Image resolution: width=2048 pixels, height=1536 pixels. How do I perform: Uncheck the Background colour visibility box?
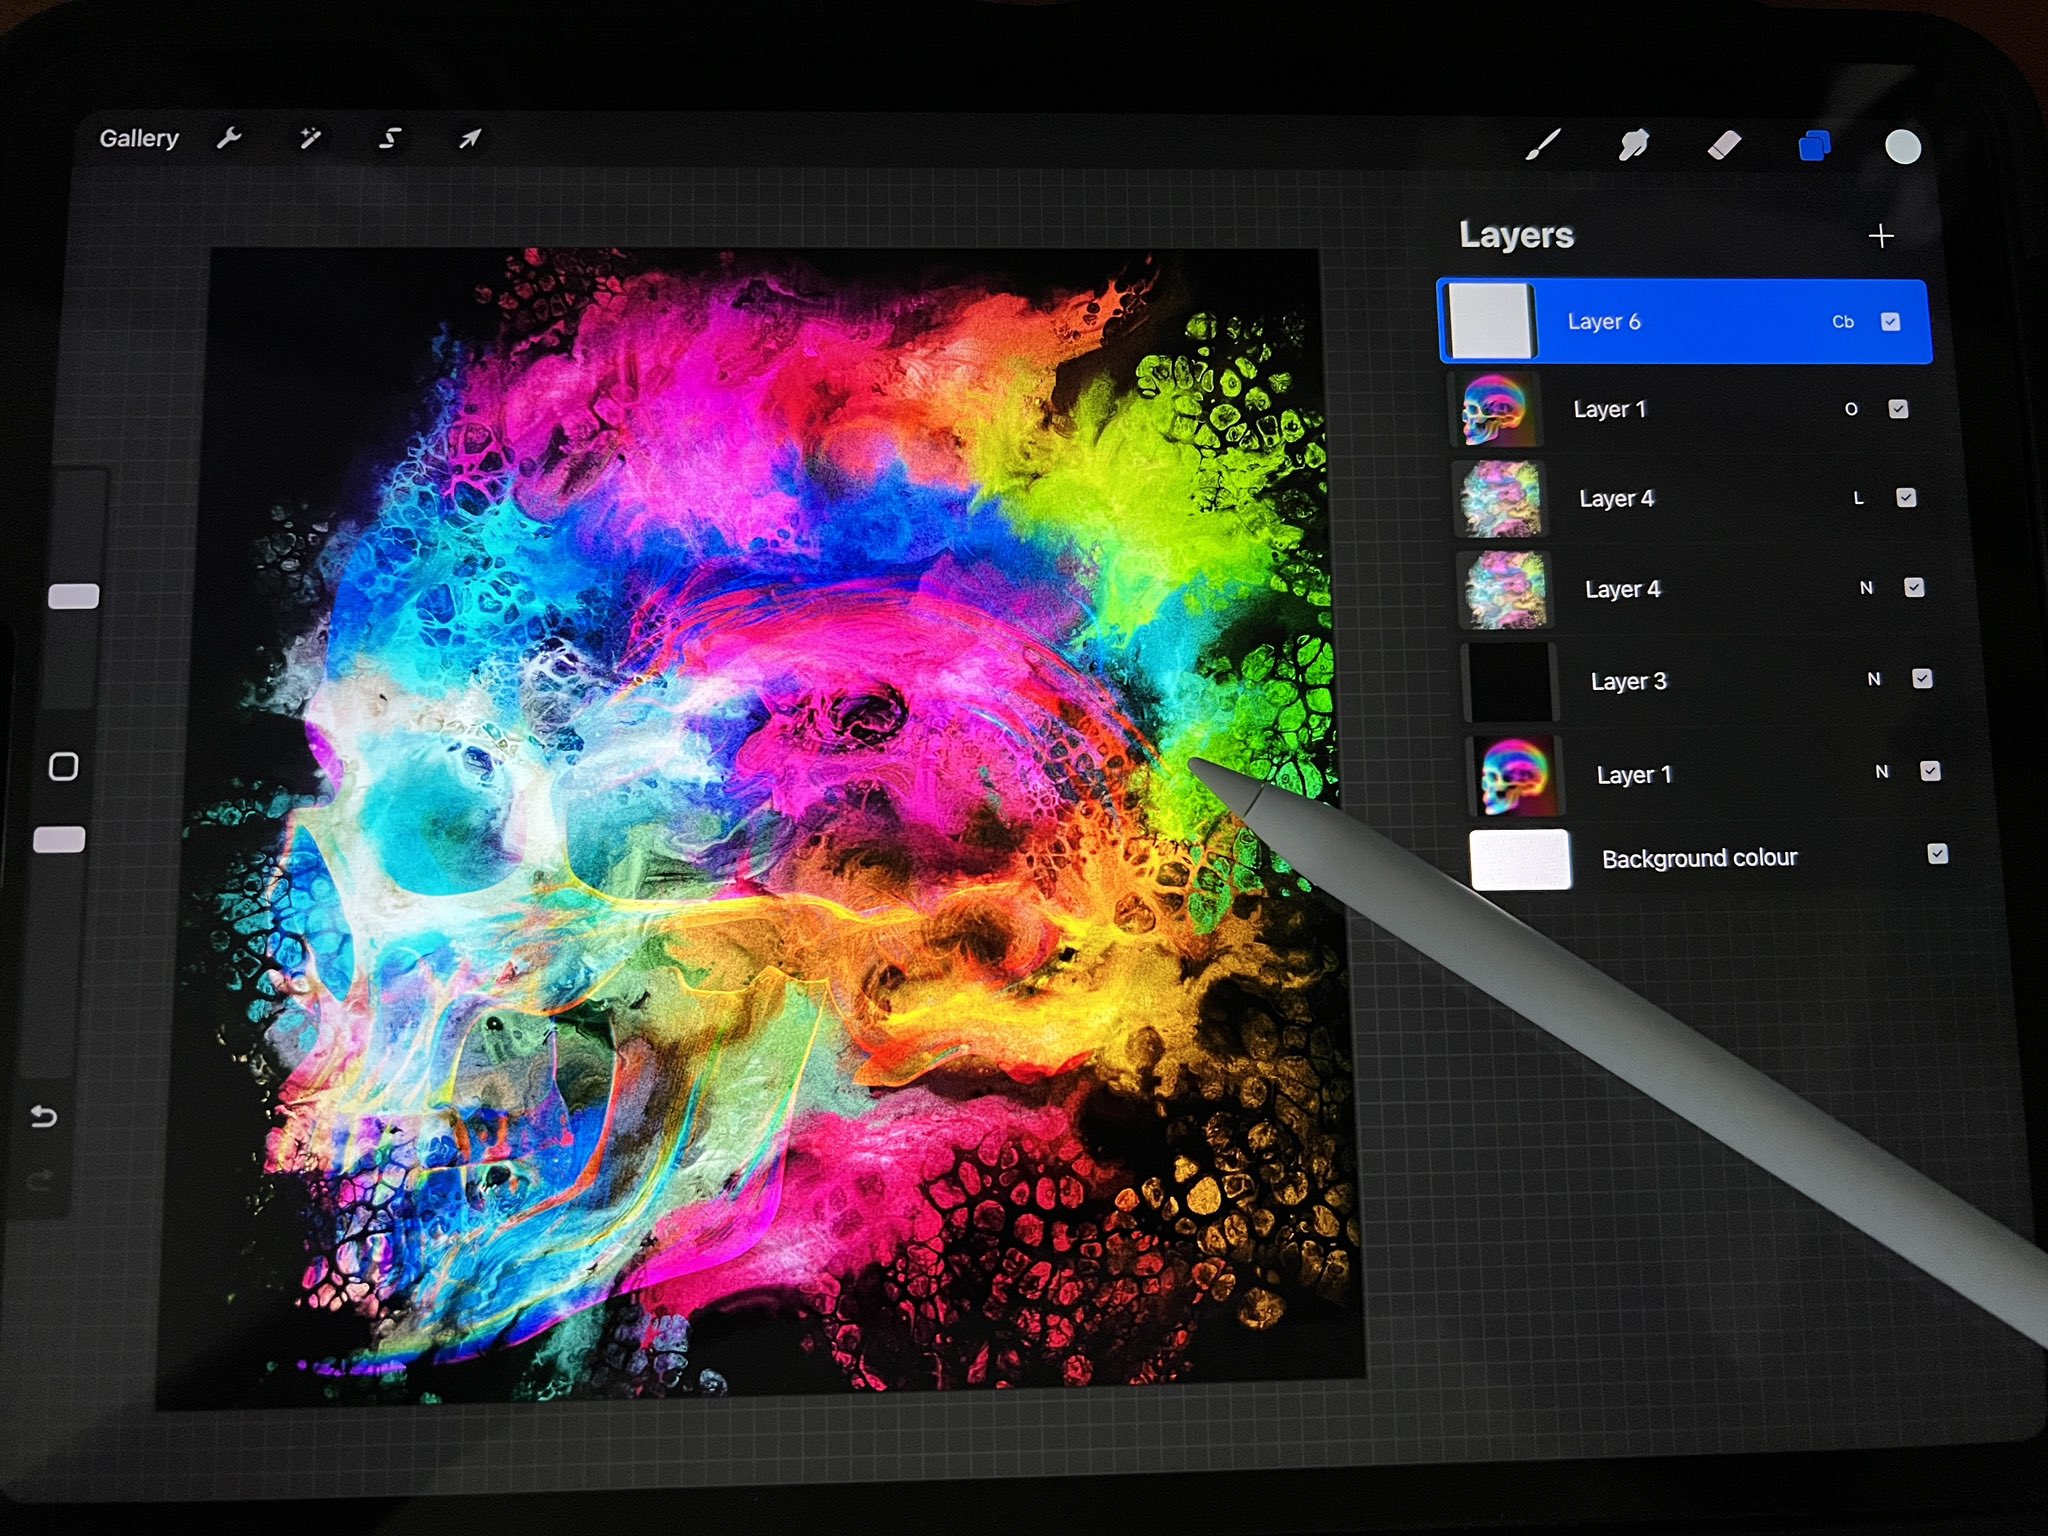click(x=1937, y=853)
